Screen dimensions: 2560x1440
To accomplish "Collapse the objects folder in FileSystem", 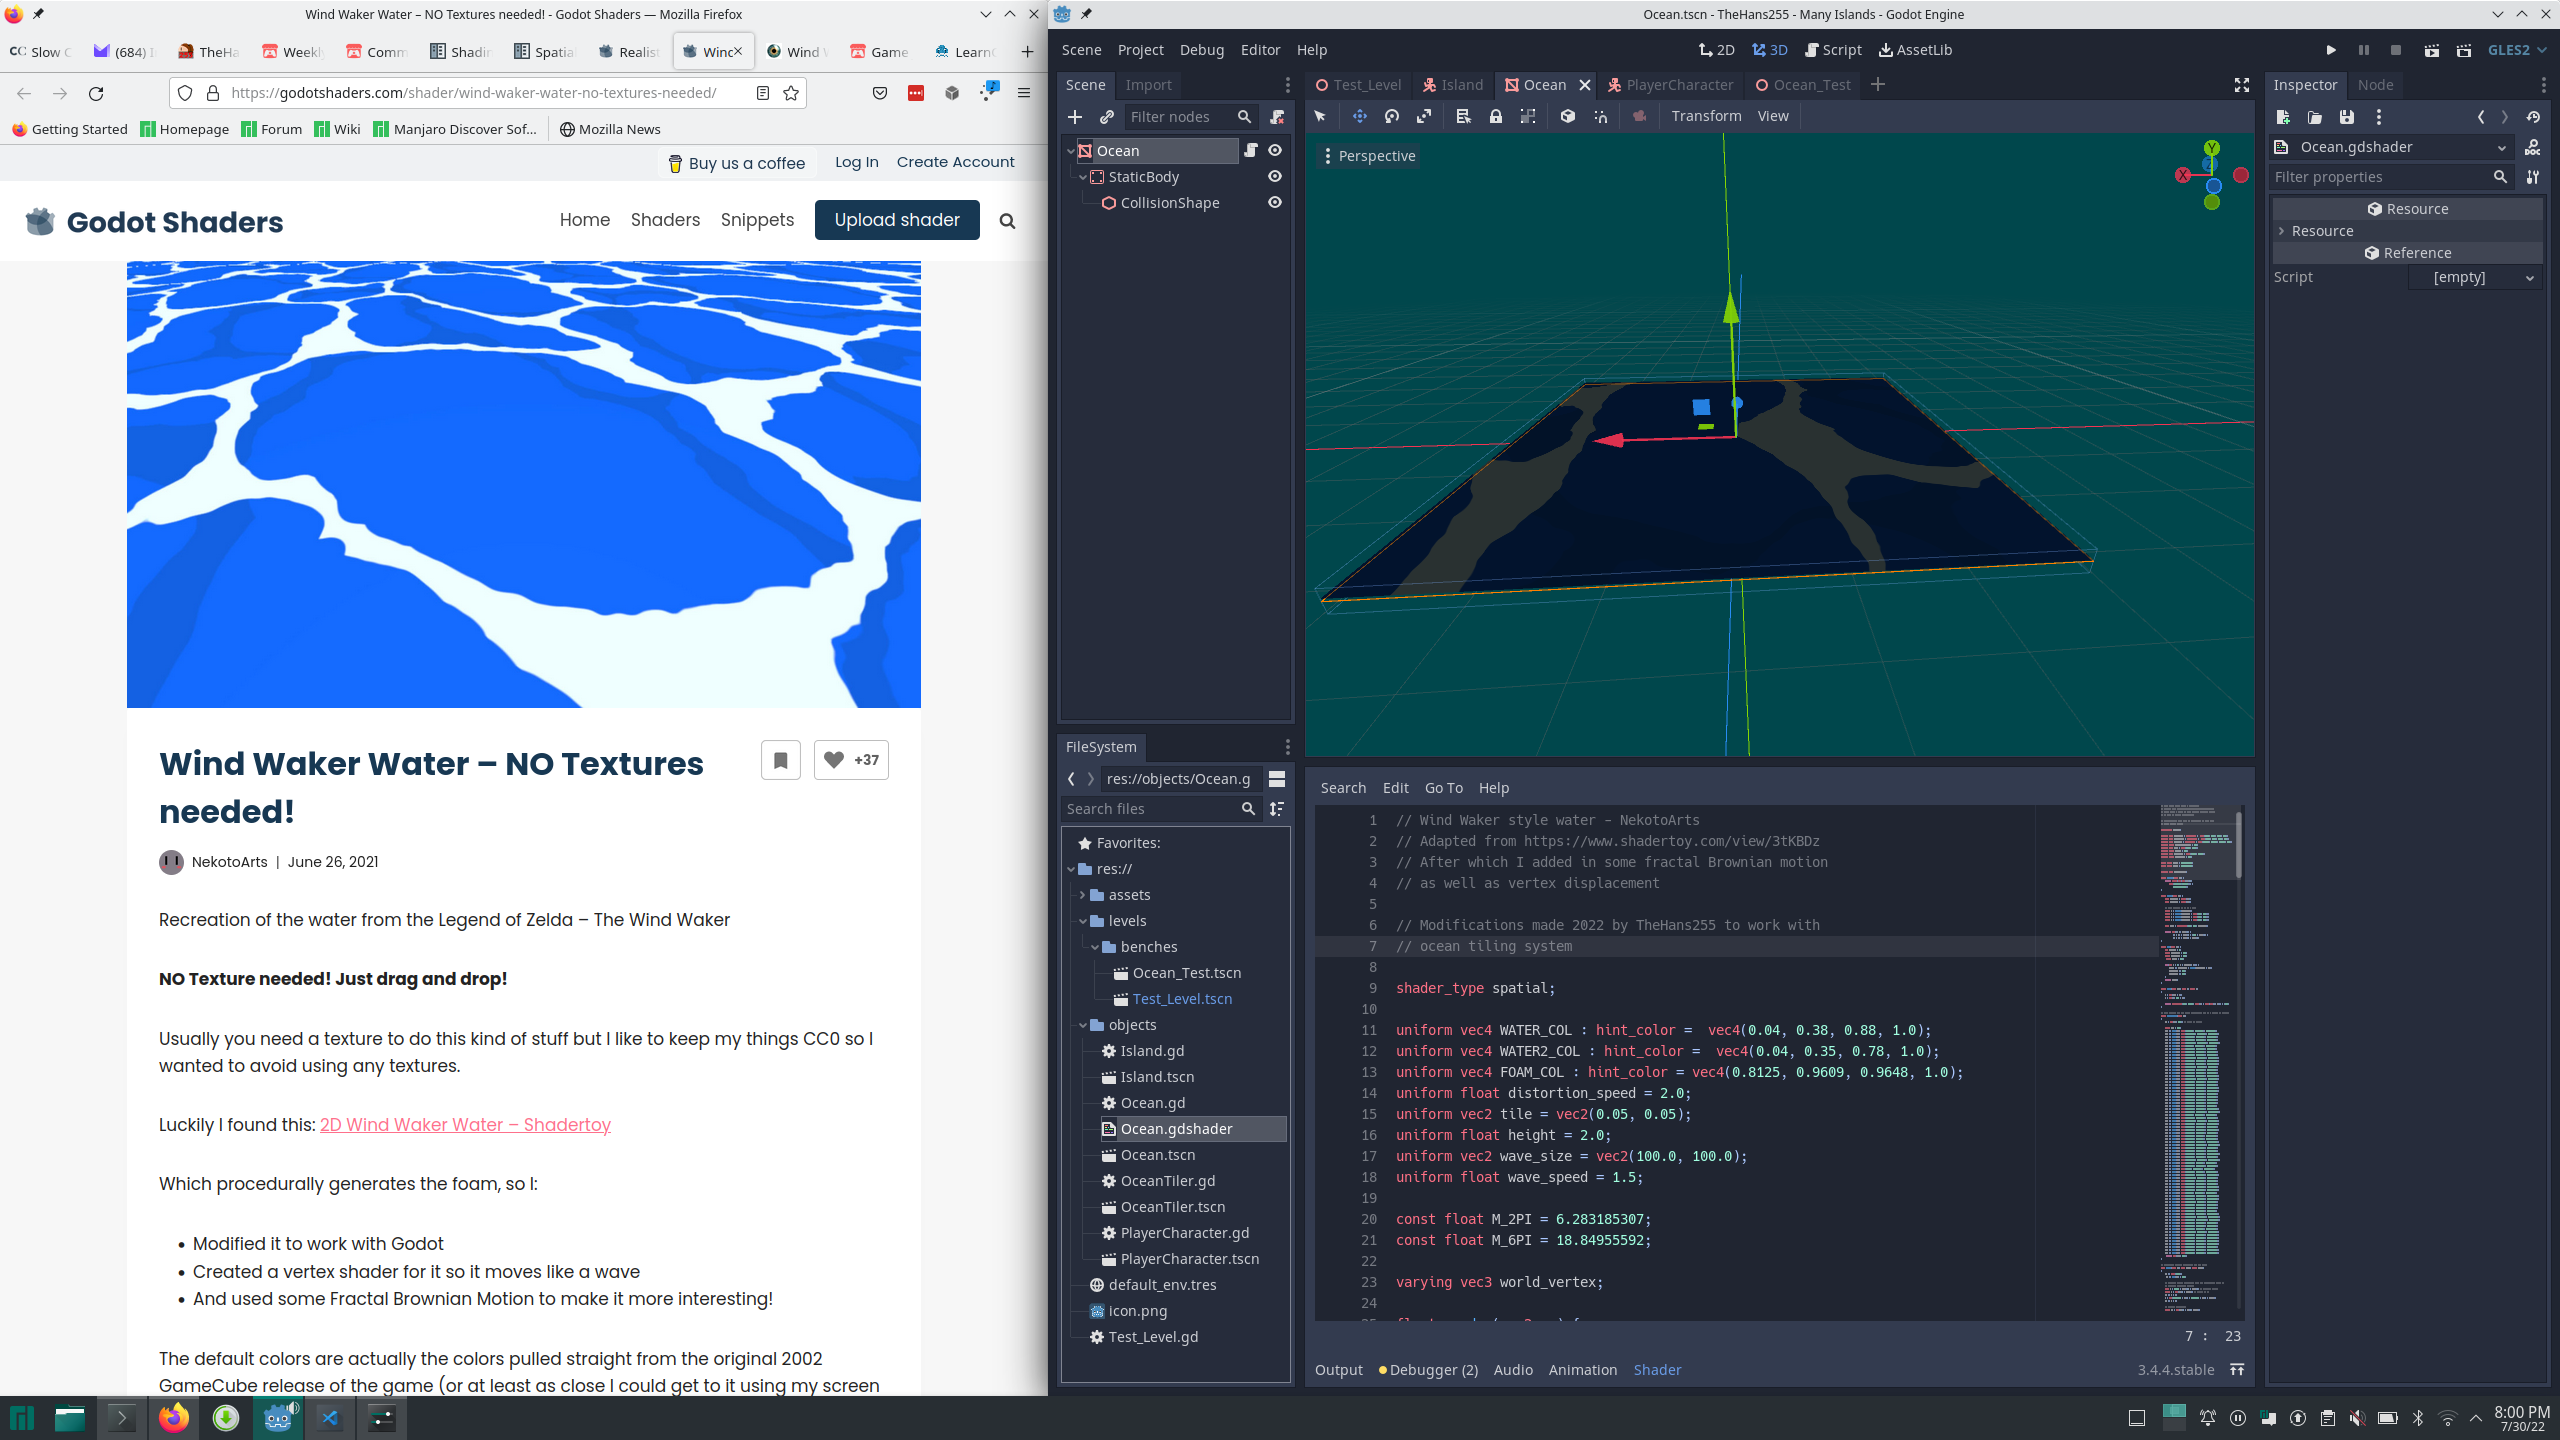I will click(1082, 1025).
